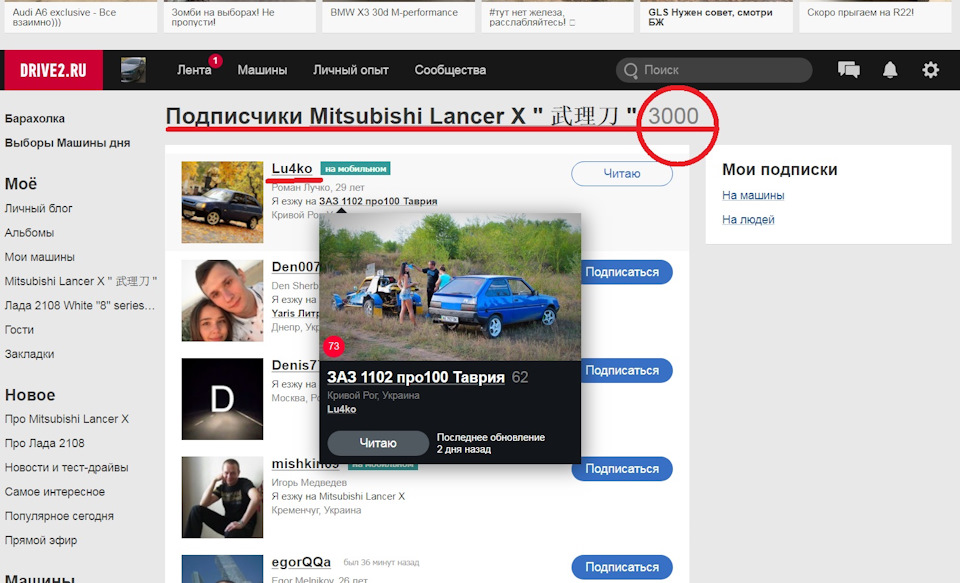
Task: Click the Читаю button beside Lu4ko row
Action: [622, 174]
